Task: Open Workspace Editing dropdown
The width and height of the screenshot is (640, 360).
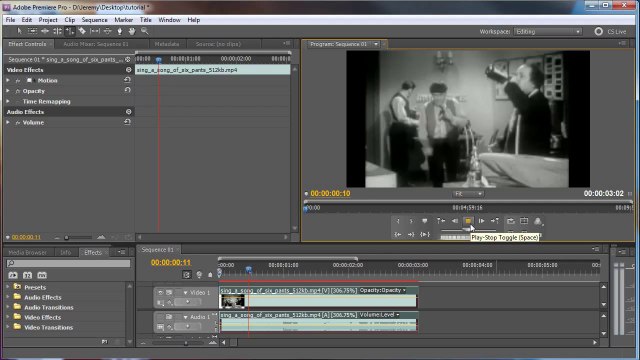Action: click(548, 31)
